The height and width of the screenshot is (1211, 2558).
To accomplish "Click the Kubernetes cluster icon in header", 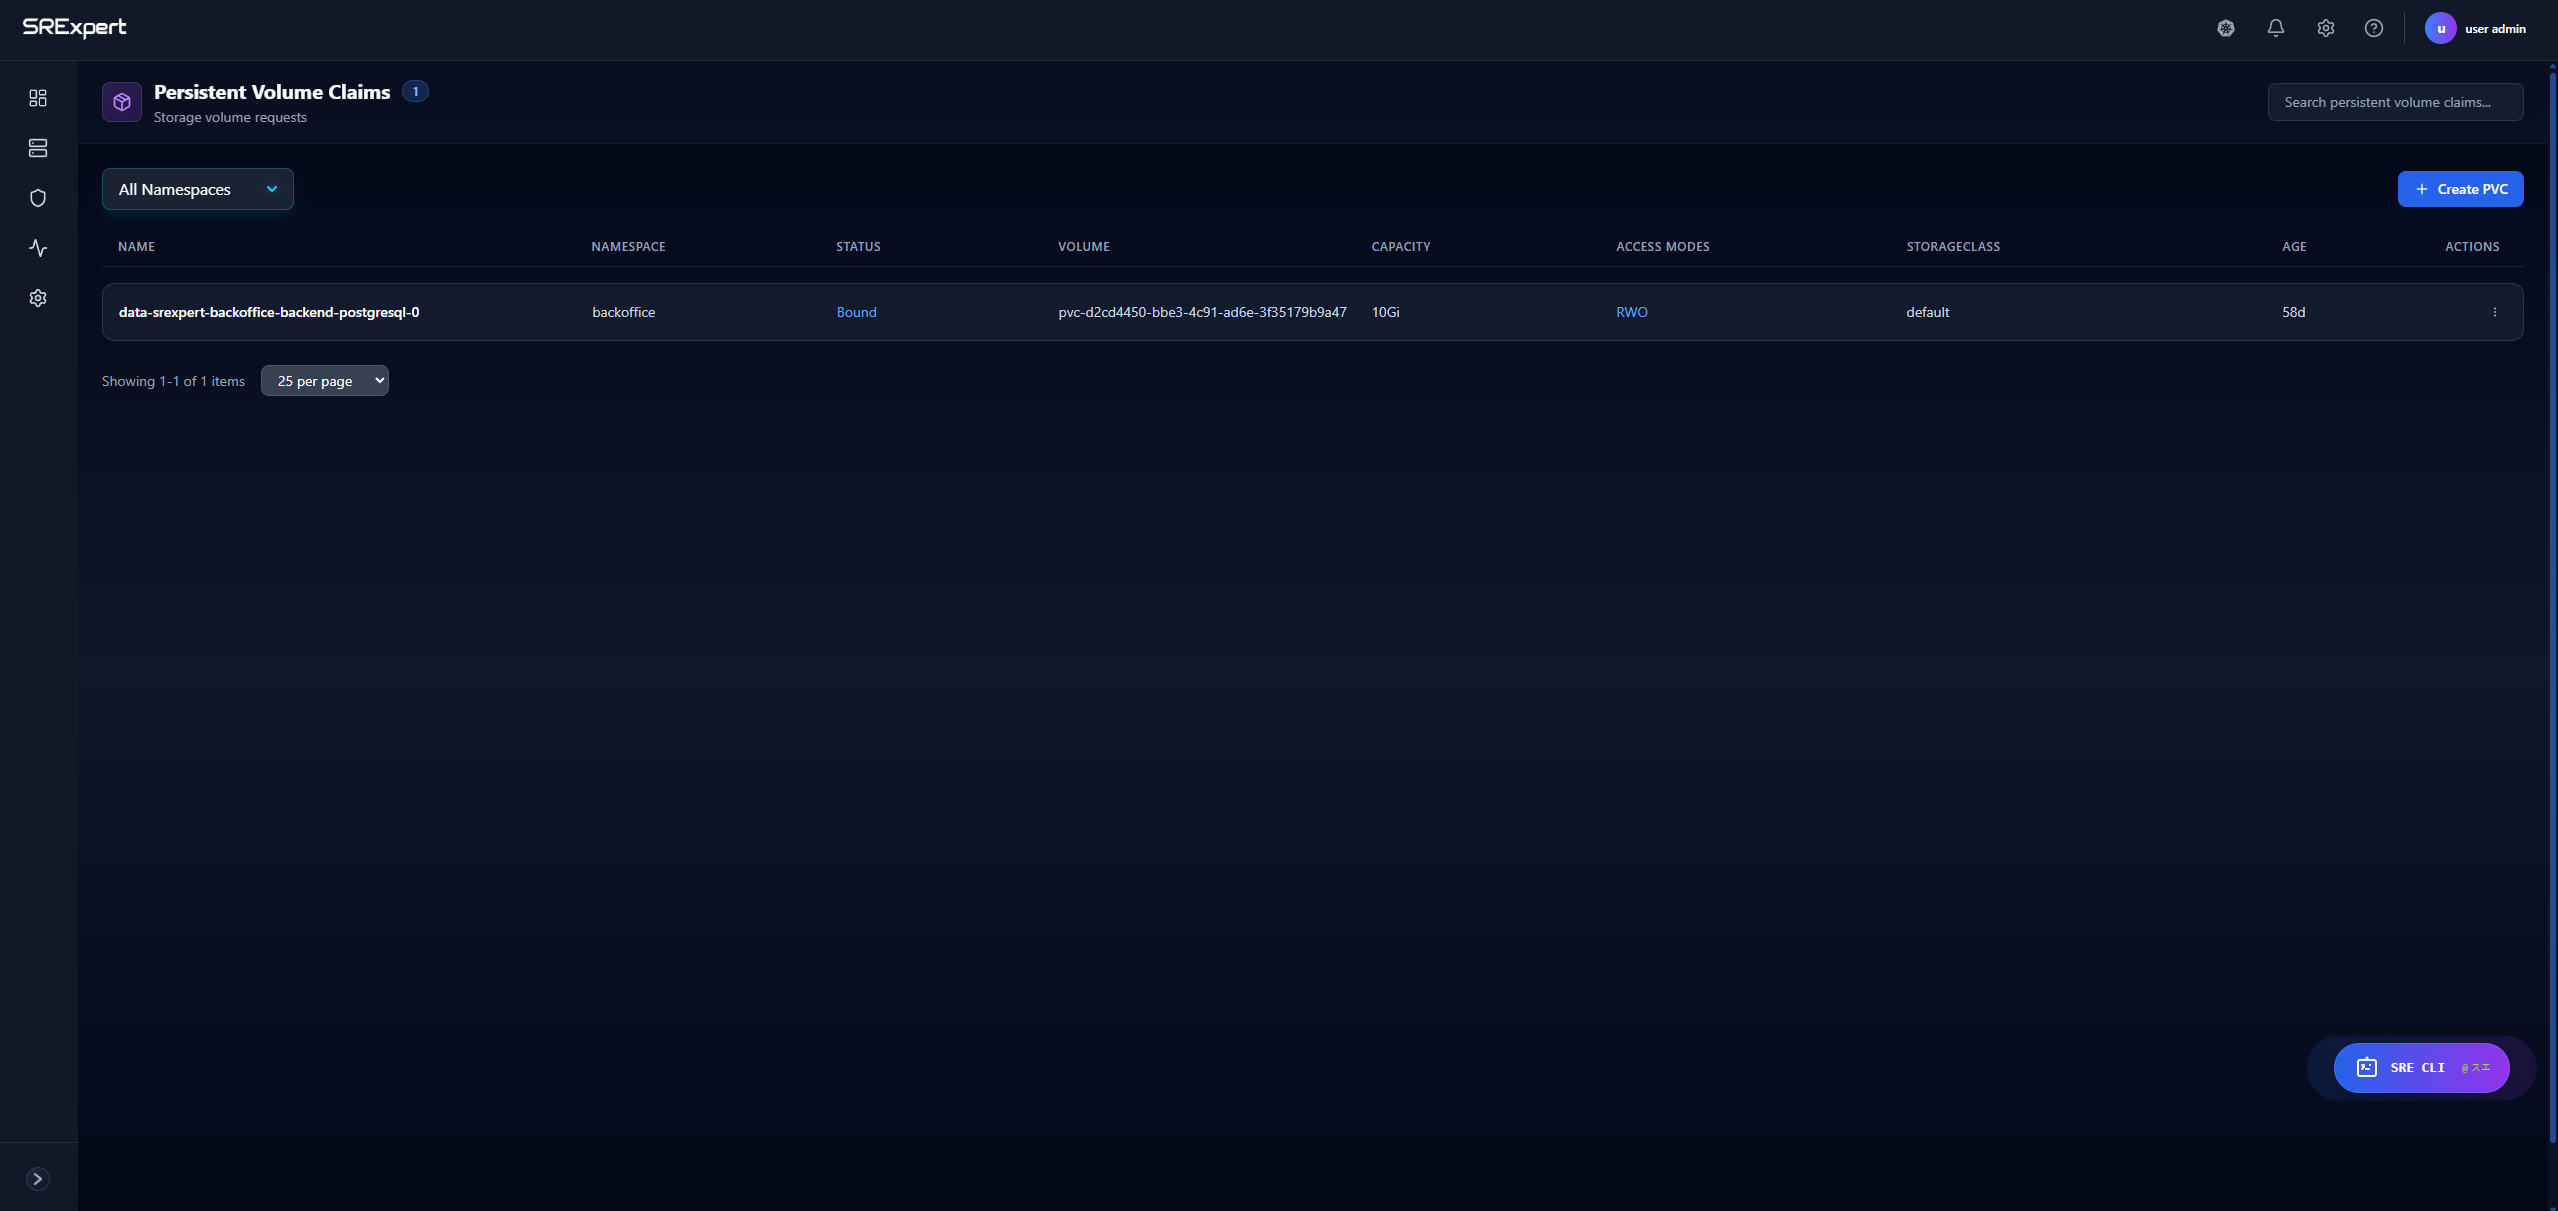I will point(2225,28).
